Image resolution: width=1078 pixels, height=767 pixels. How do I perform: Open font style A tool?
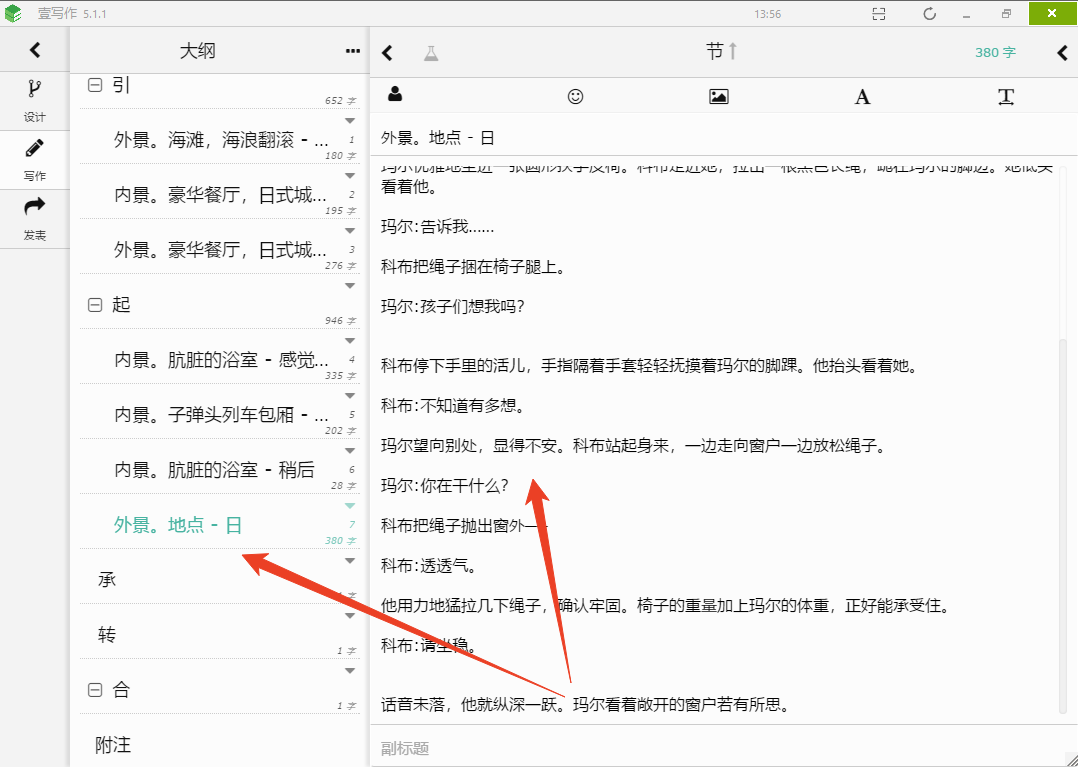[862, 97]
